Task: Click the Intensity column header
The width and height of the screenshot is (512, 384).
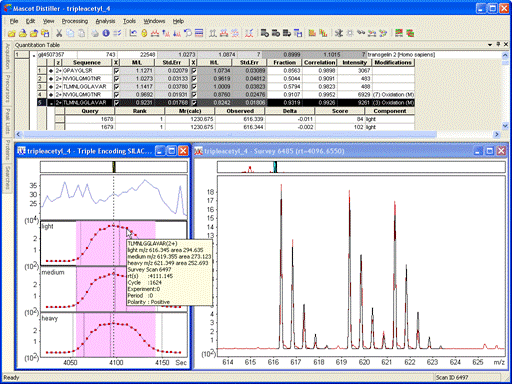Action: coord(355,63)
